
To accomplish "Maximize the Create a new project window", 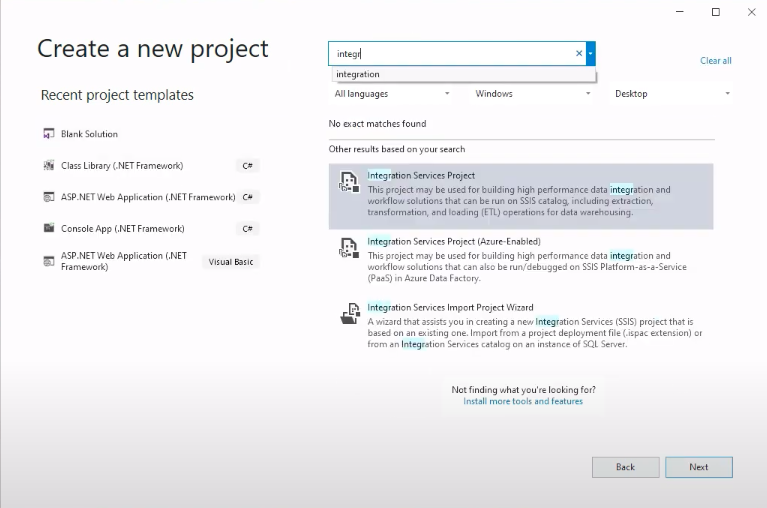I will 716,12.
